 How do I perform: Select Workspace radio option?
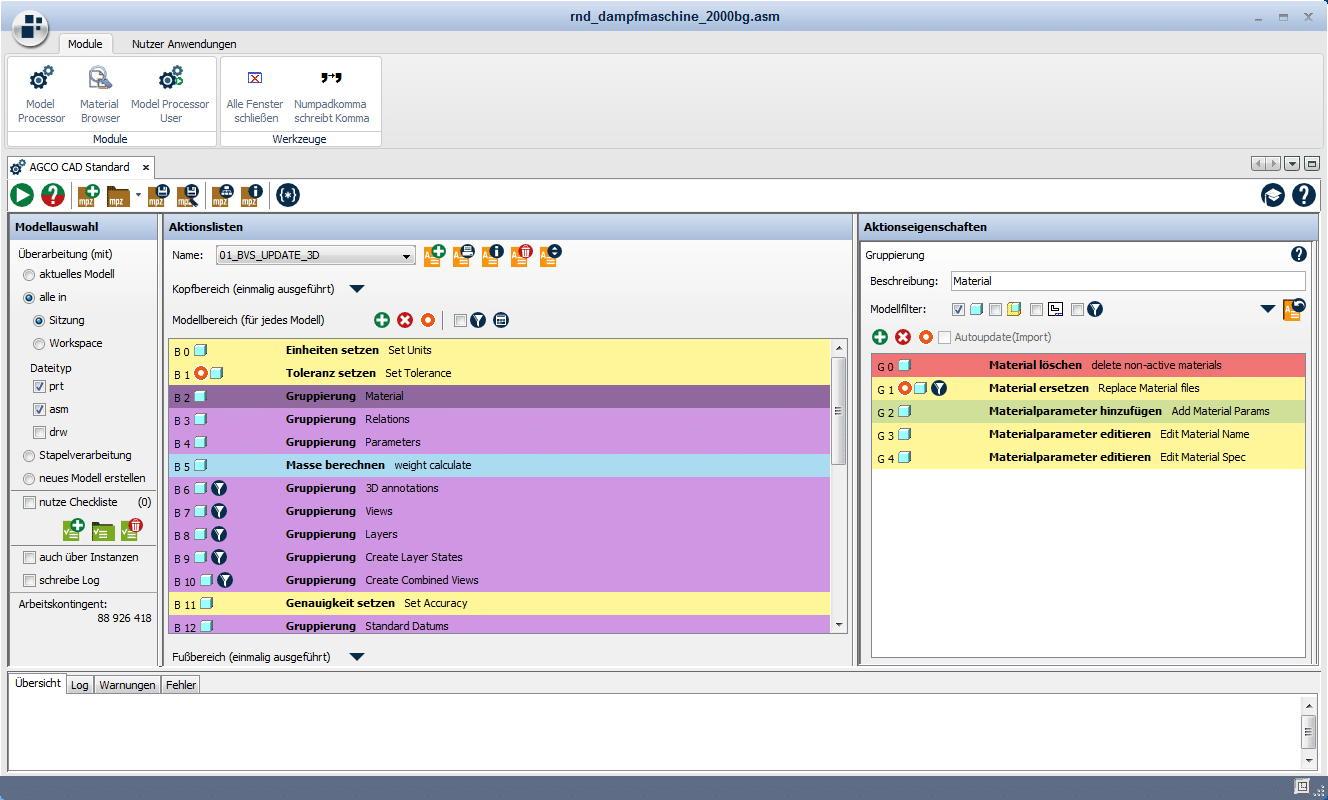click(39, 343)
